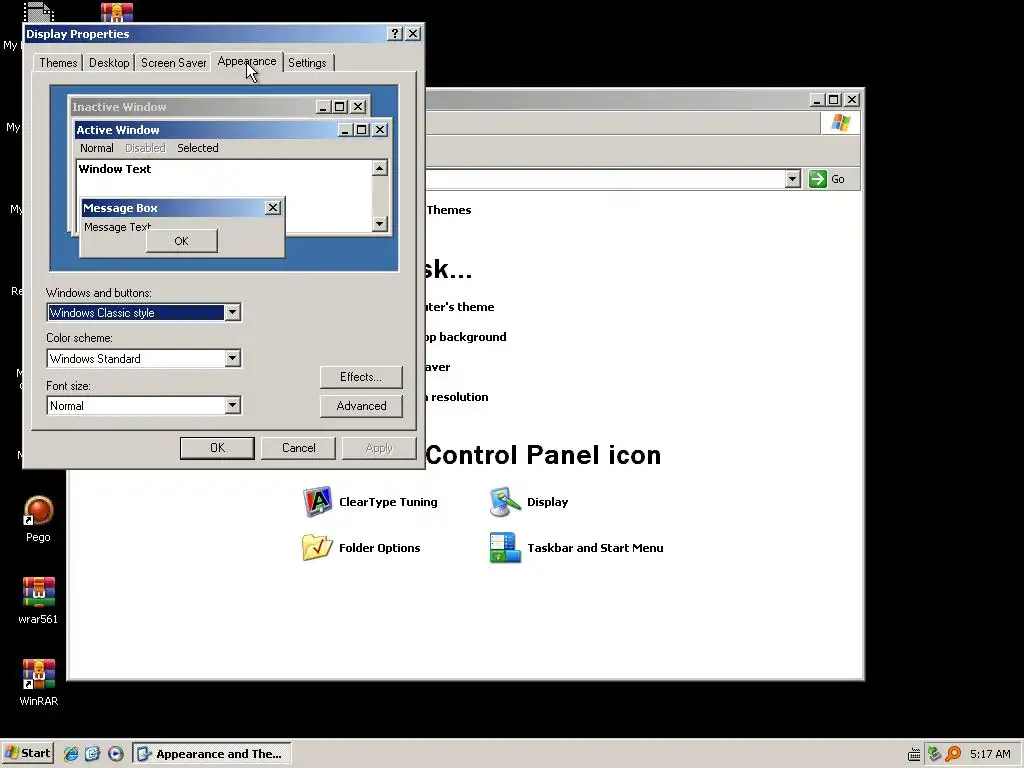Click the Active Window title bar preview
The image size is (1024, 768).
(232, 129)
